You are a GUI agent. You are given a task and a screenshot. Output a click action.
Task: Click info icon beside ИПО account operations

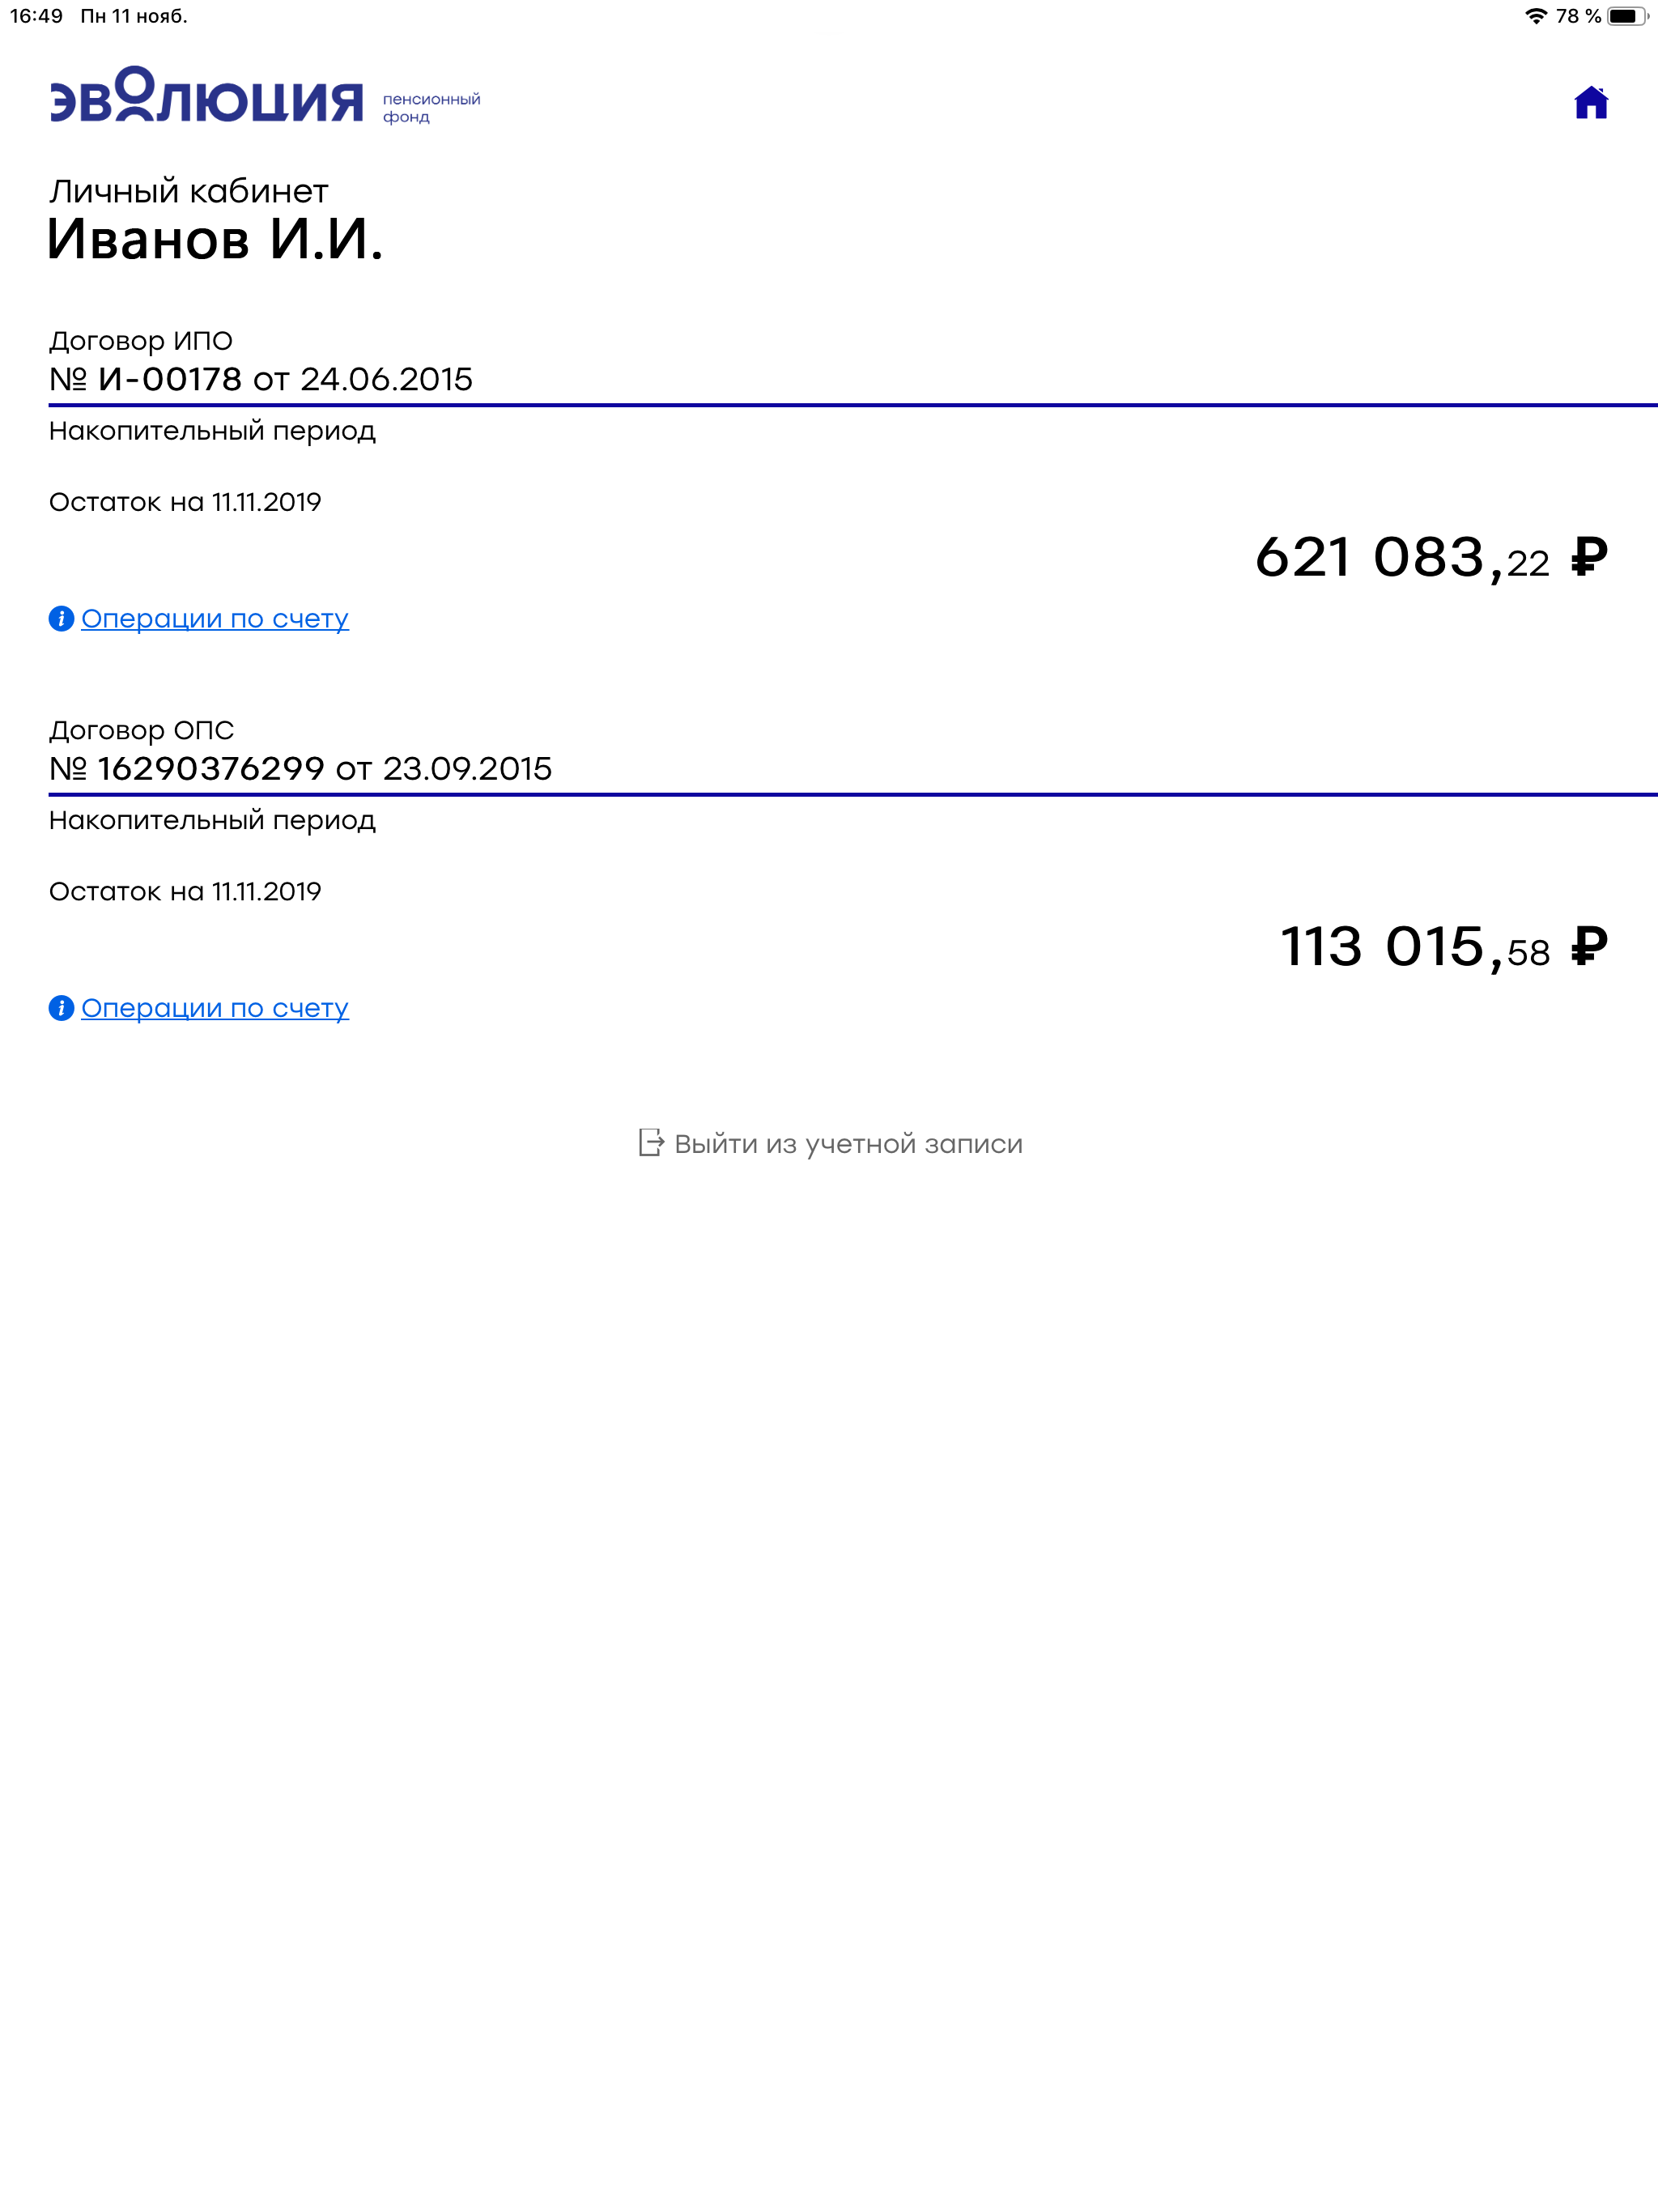point(61,619)
